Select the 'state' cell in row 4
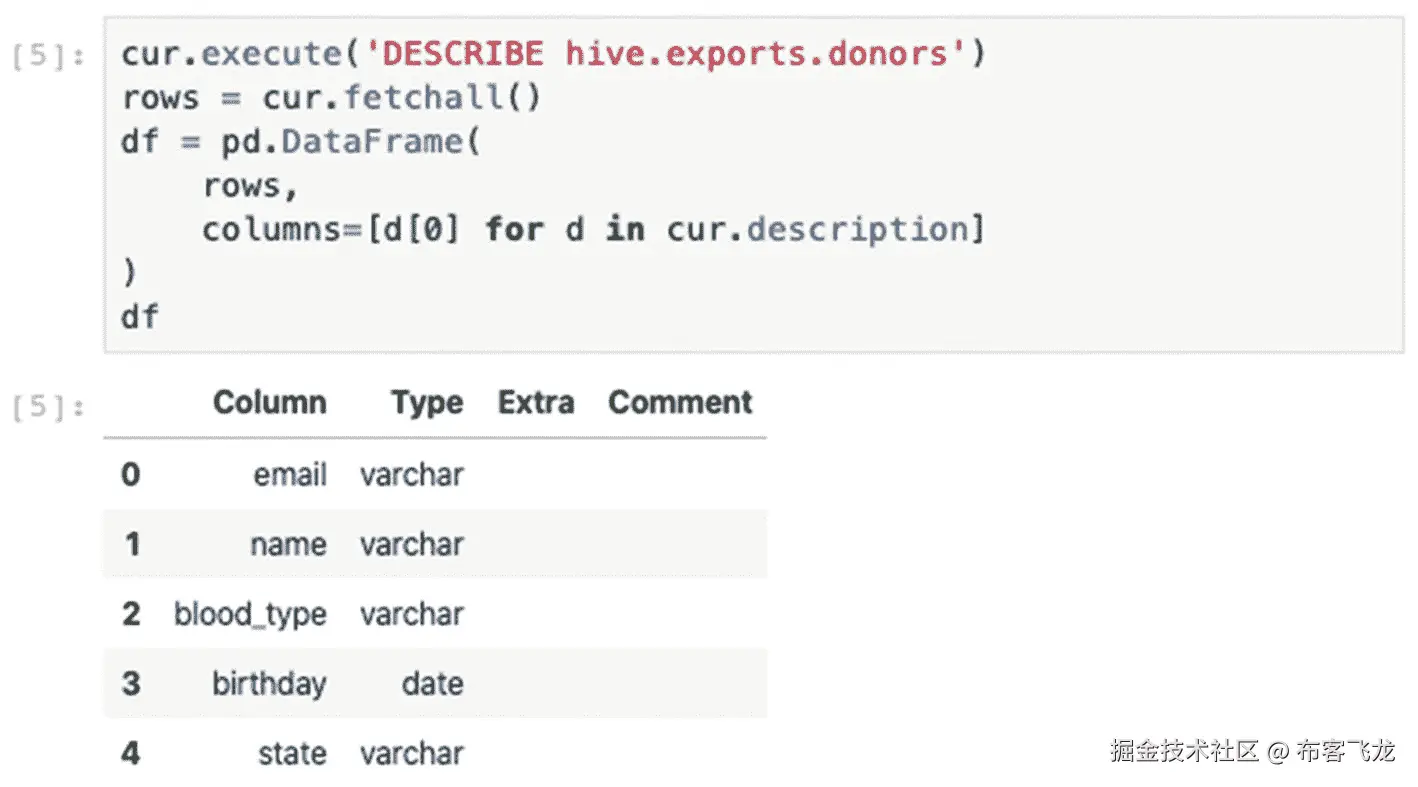 coord(292,753)
